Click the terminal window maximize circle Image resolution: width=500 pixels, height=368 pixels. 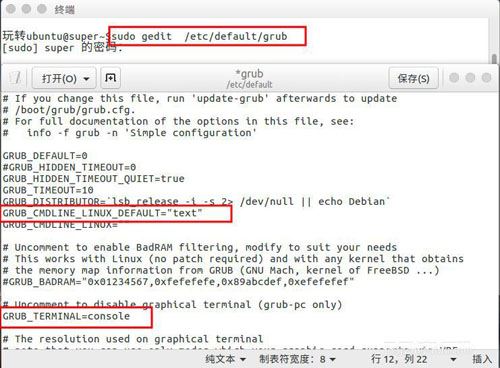[42, 9]
